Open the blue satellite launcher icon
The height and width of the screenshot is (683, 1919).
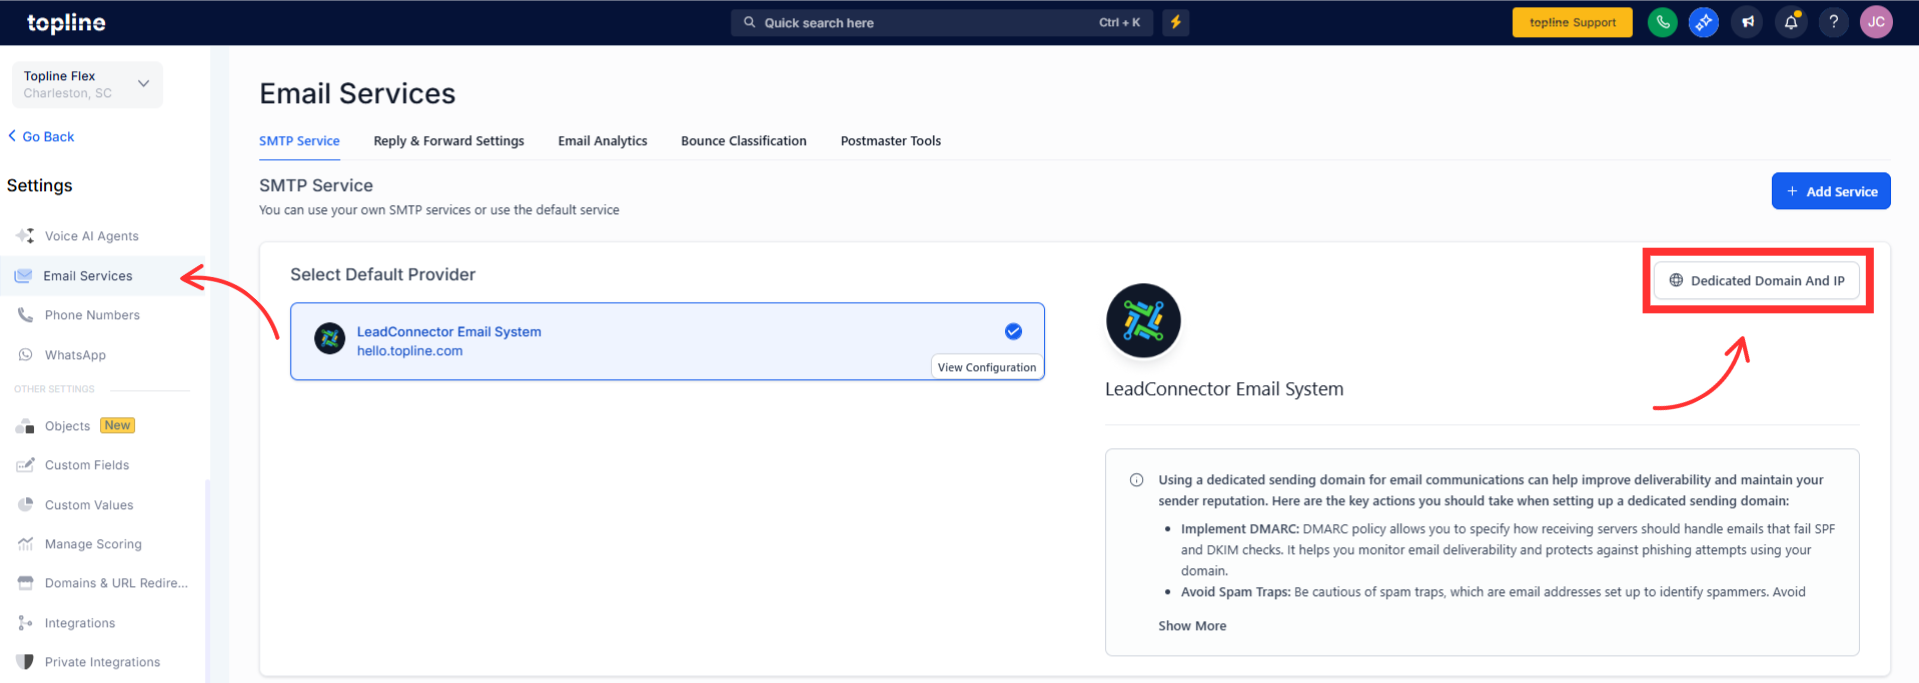(x=1704, y=22)
